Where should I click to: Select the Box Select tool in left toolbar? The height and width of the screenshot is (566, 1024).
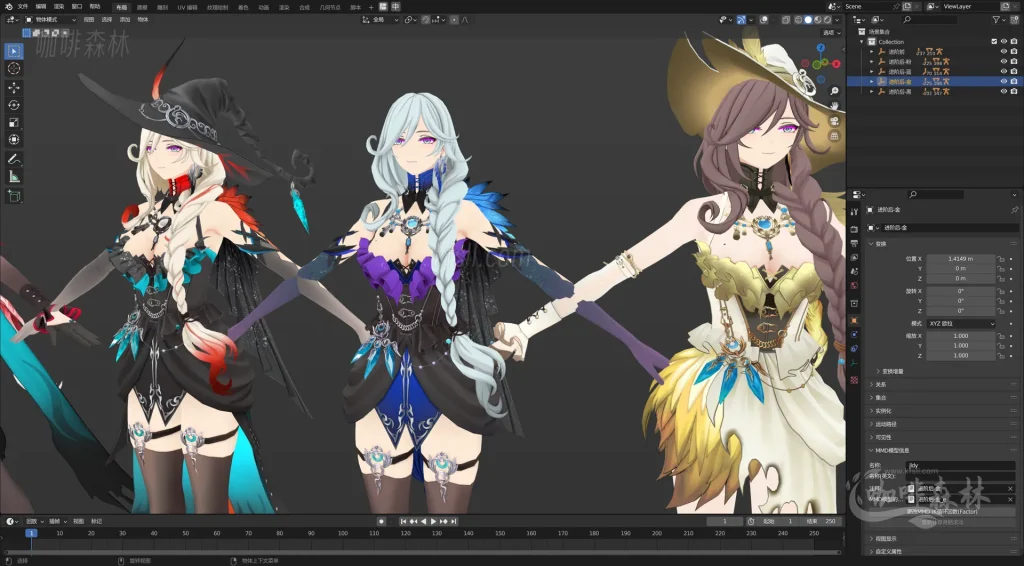click(14, 51)
